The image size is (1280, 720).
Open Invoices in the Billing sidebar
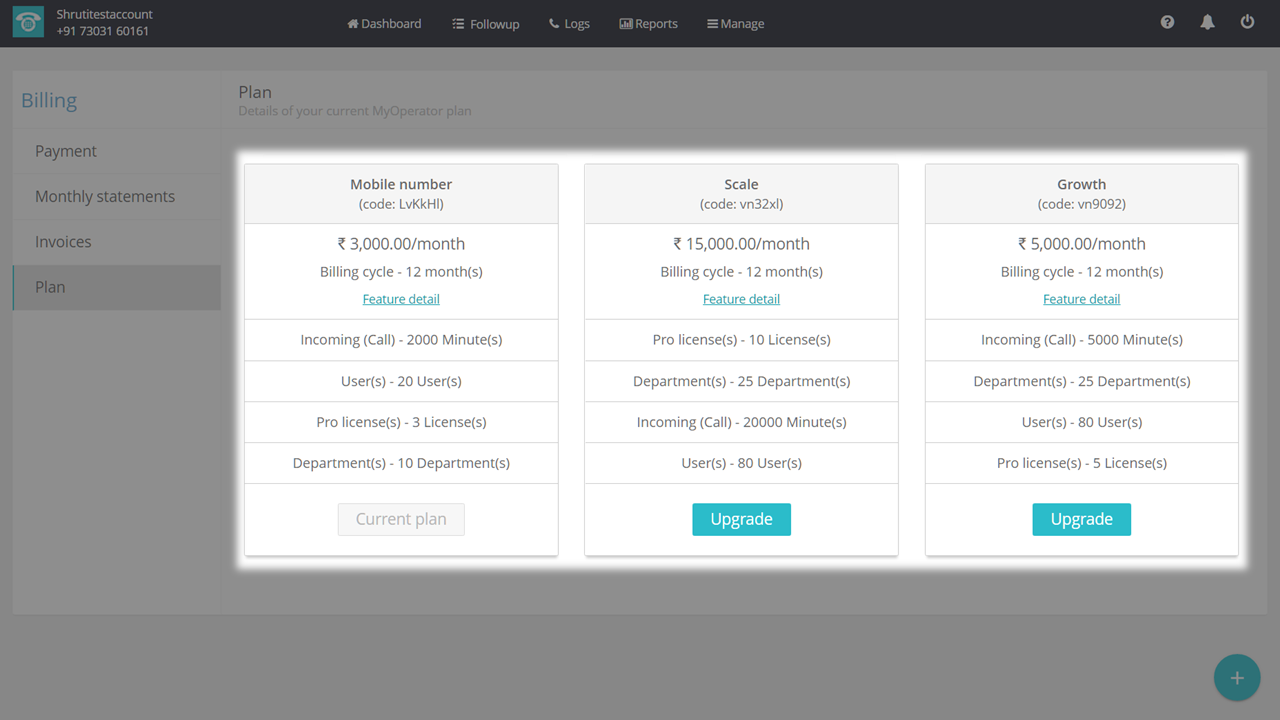[63, 242]
